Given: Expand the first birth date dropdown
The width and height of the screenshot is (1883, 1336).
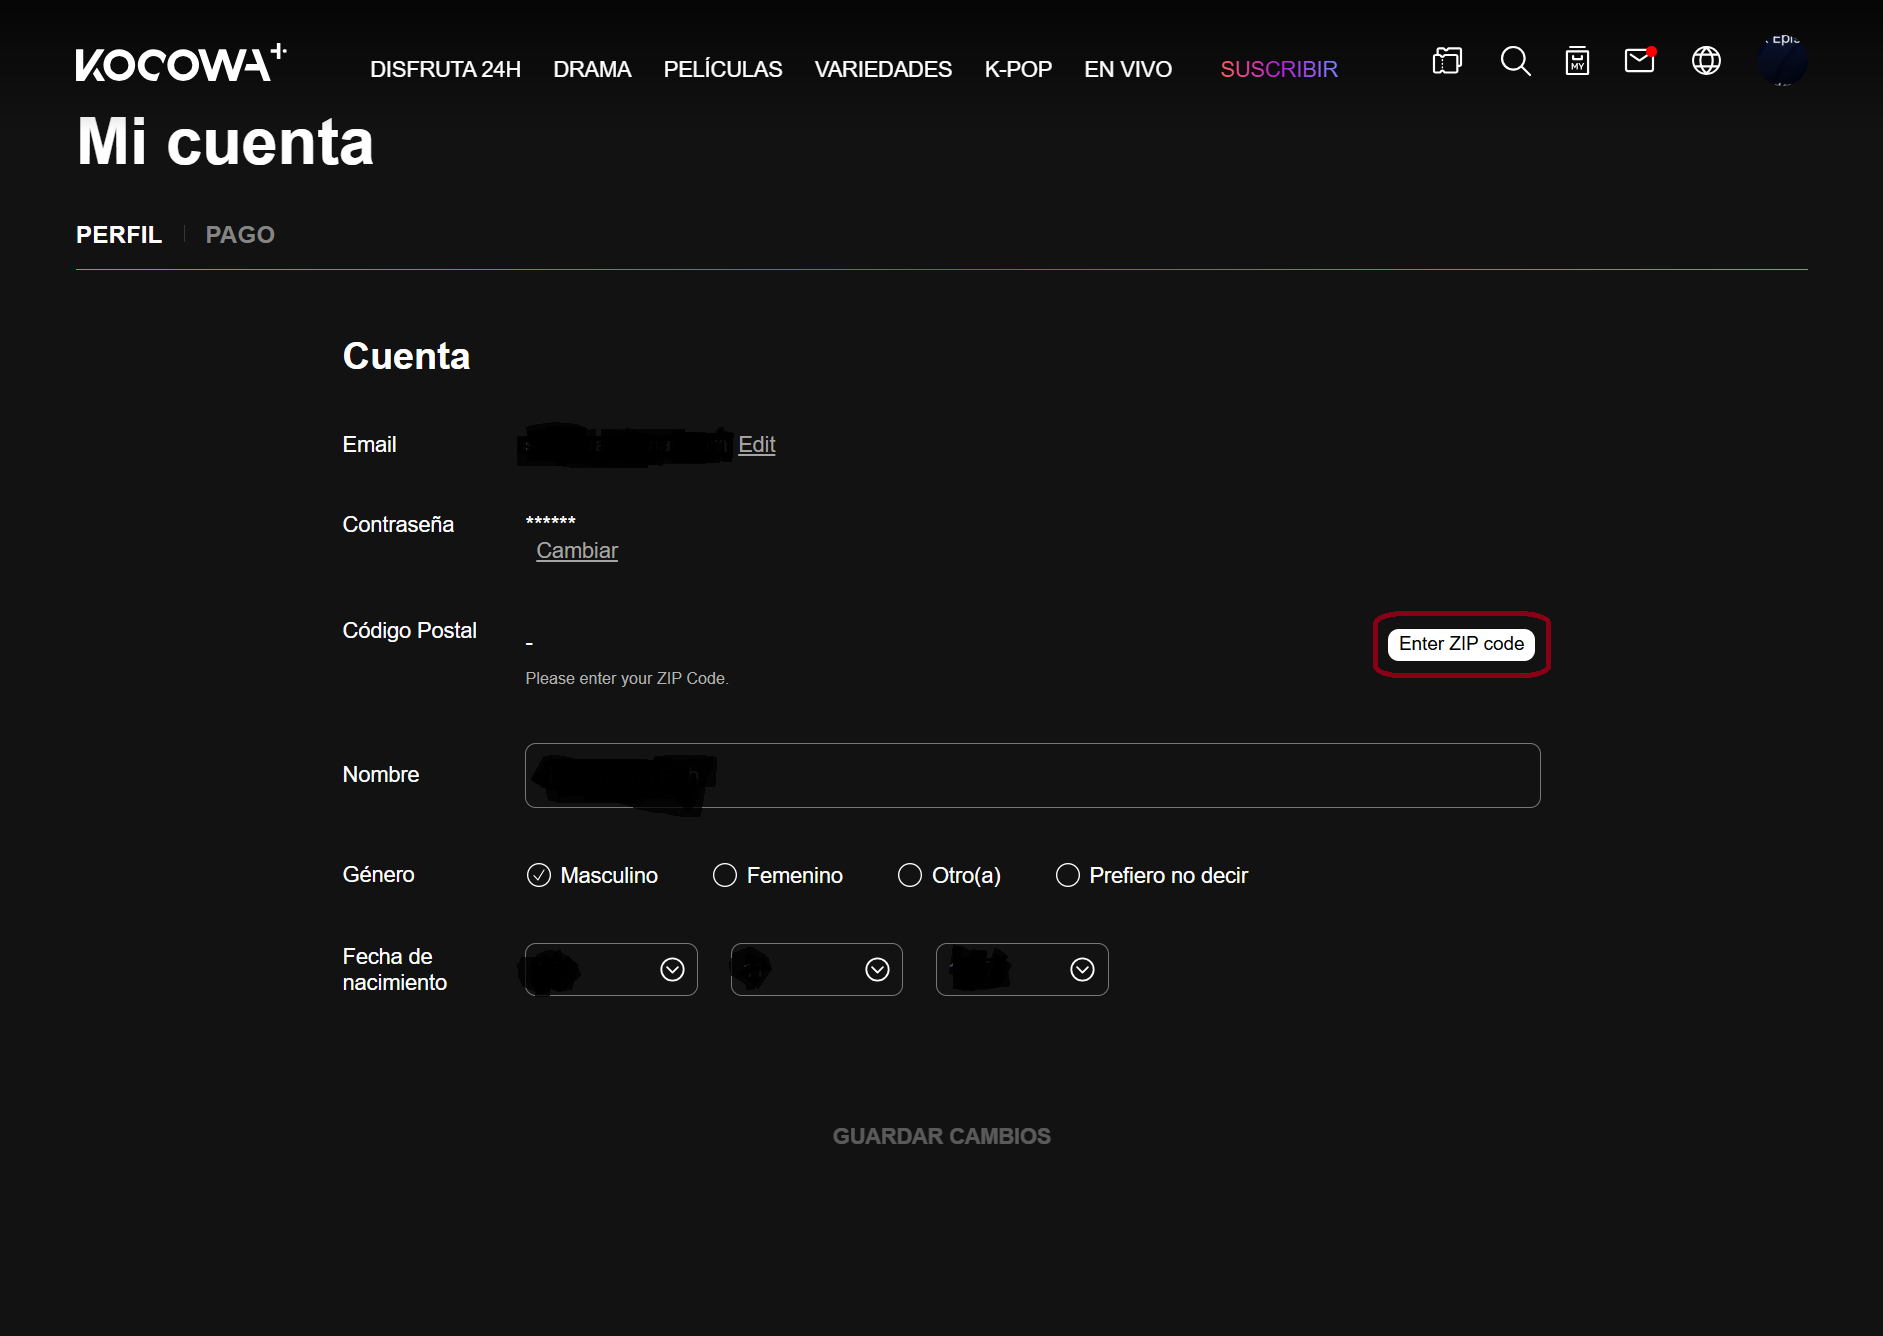Looking at the screenshot, I should click(x=611, y=970).
